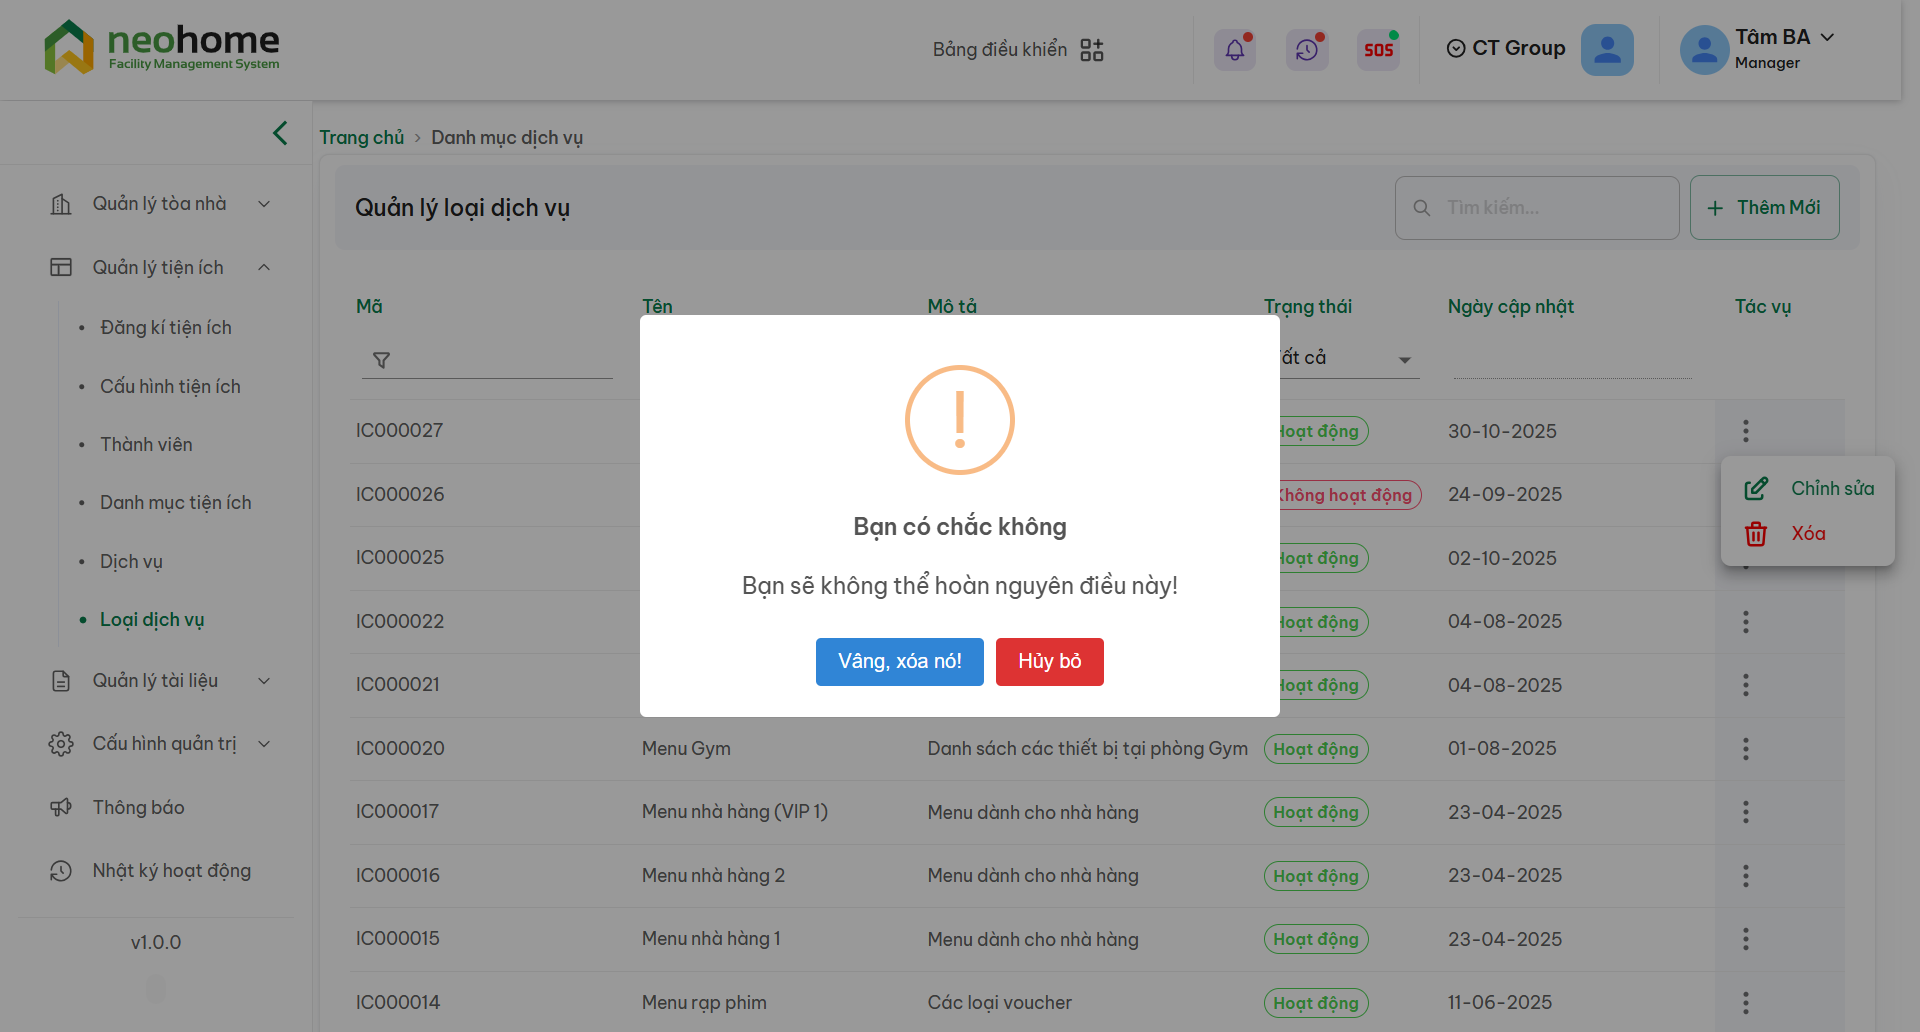Click the Thêm Mới add button
This screenshot has width=1920, height=1032.
(x=1764, y=208)
